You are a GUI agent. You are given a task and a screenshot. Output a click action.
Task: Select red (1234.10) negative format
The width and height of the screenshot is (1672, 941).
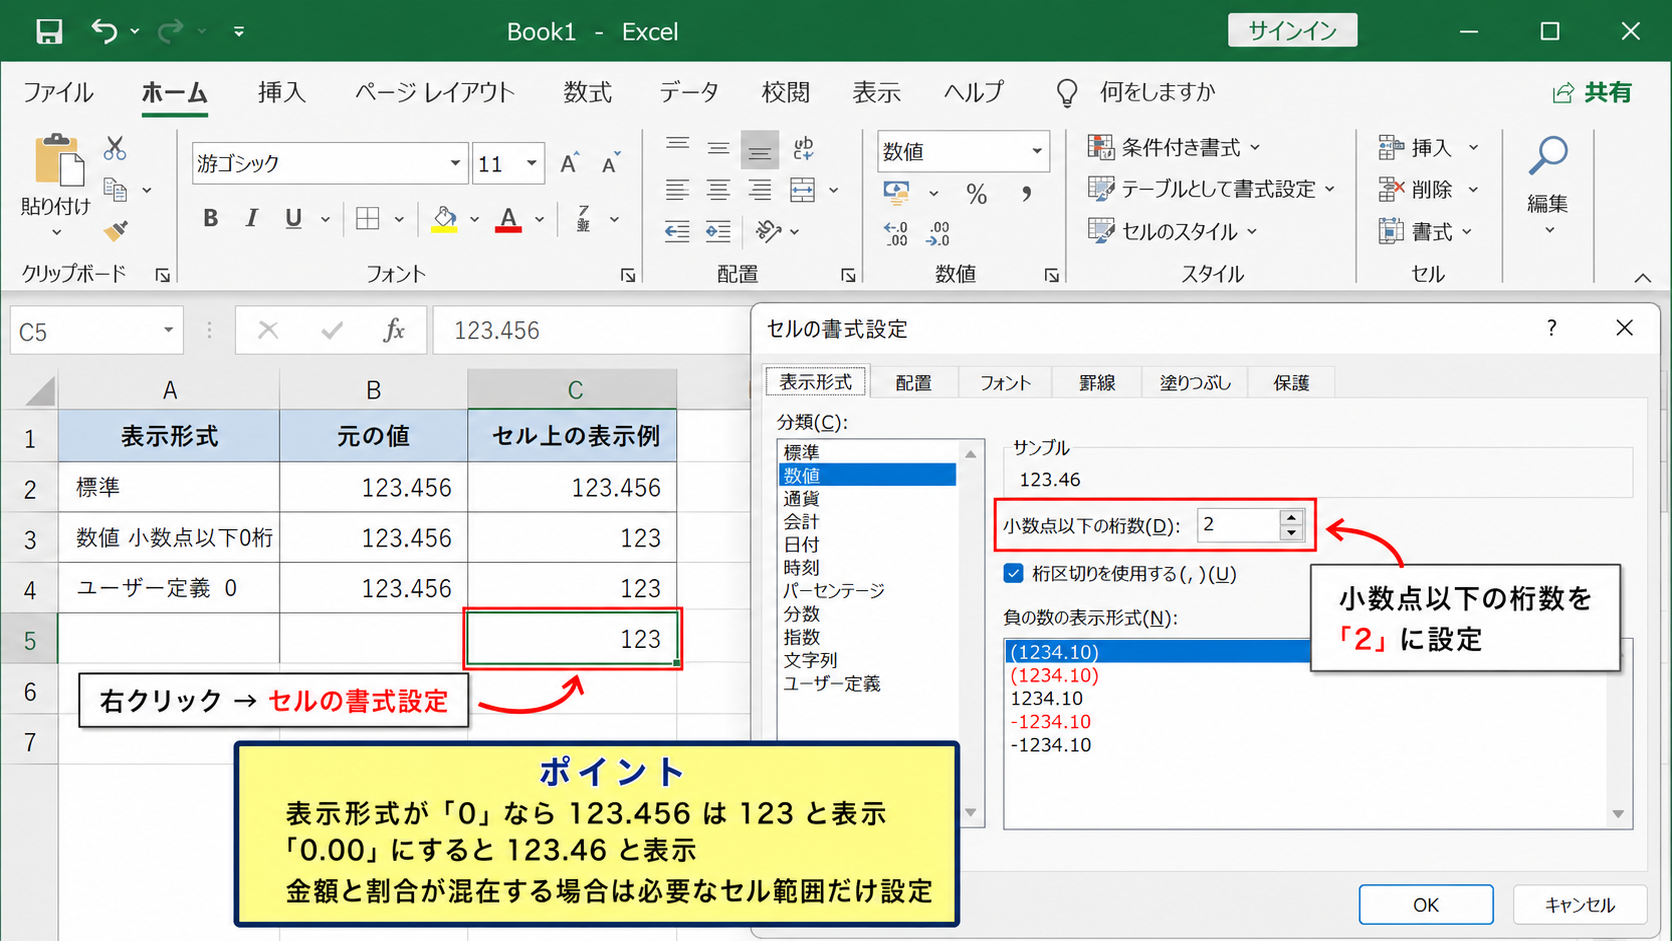coord(1055,675)
